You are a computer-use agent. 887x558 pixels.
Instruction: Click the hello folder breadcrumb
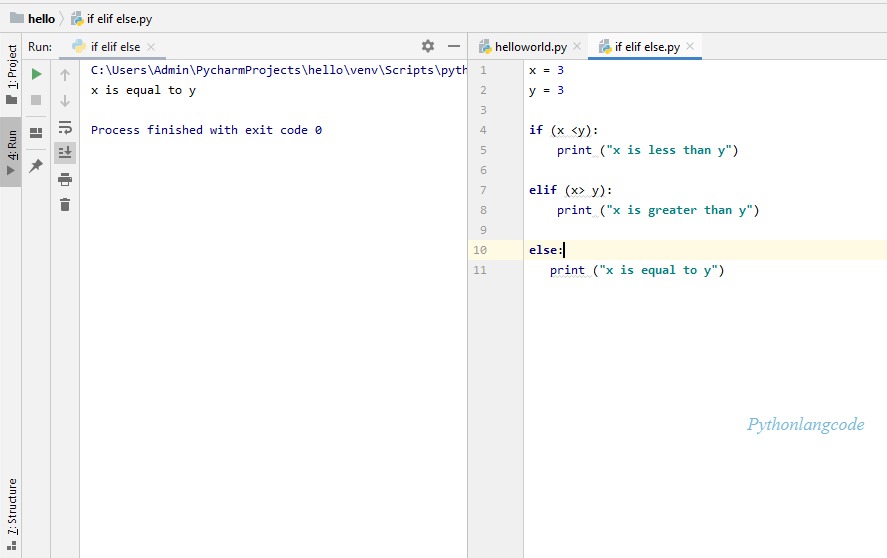coord(33,19)
